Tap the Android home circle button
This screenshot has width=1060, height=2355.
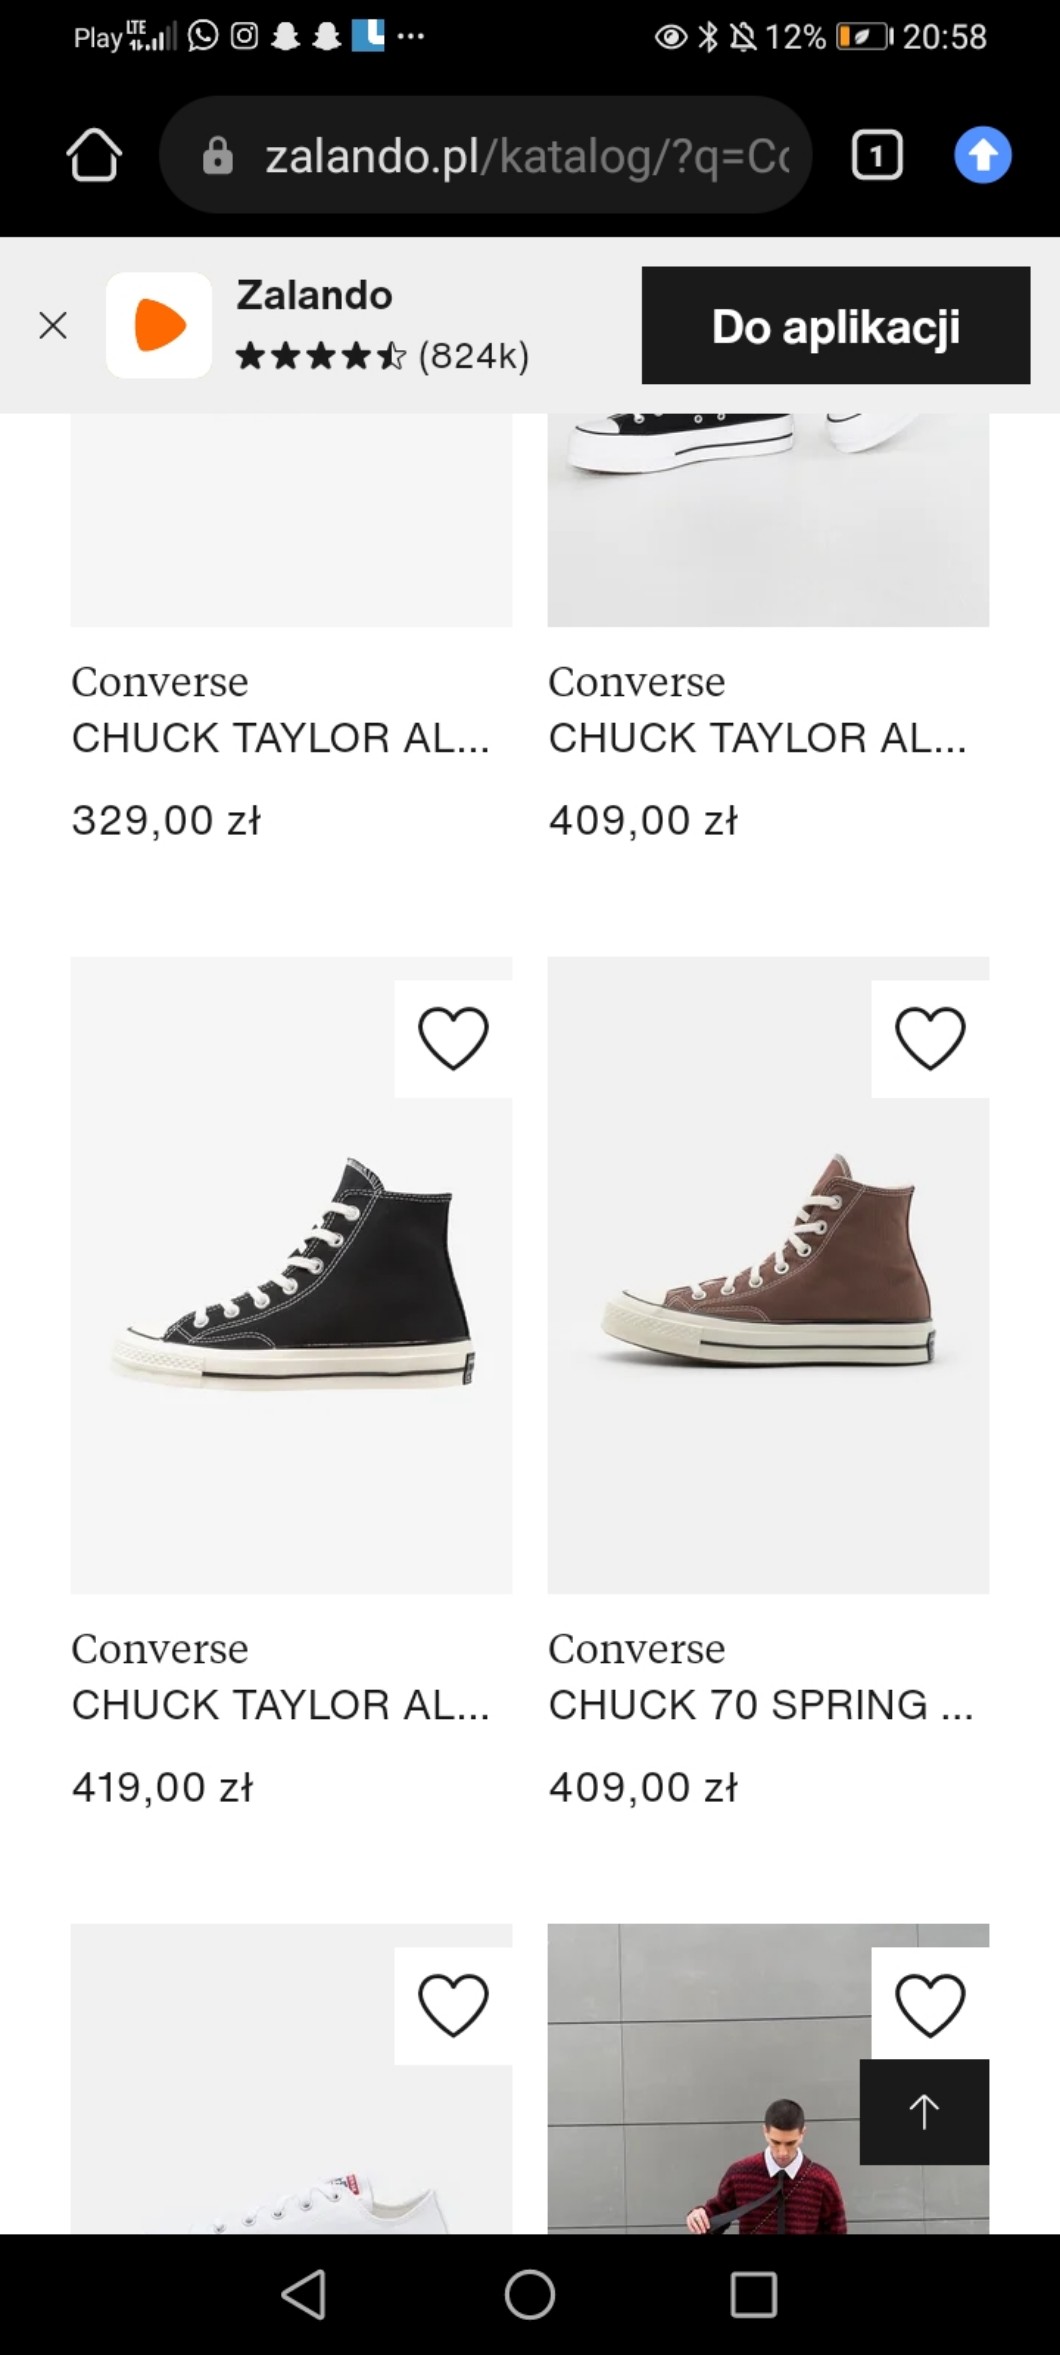(x=530, y=2294)
